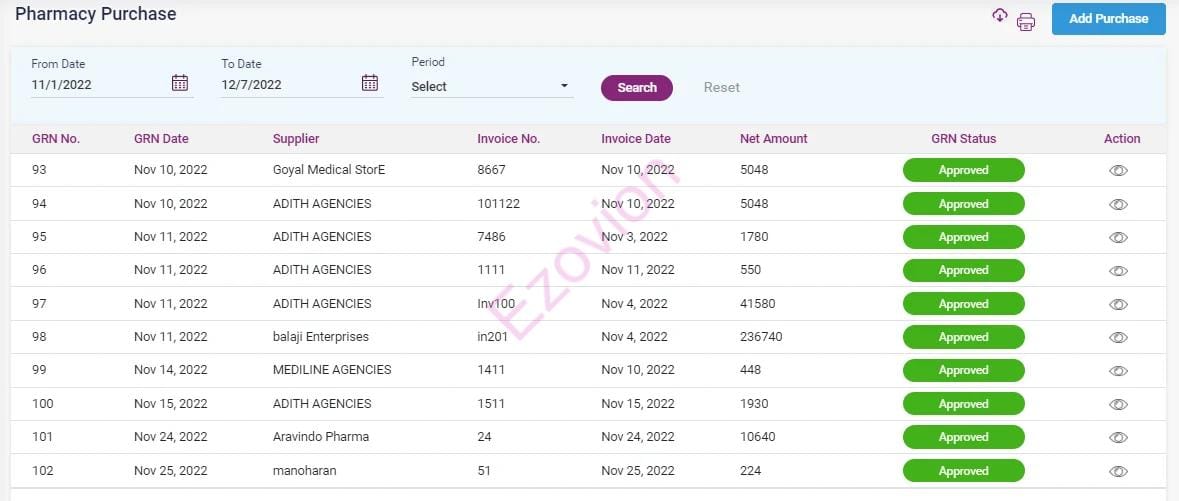The height and width of the screenshot is (501, 1179).
Task: Click the Add Purchase button
Action: click(x=1108, y=19)
